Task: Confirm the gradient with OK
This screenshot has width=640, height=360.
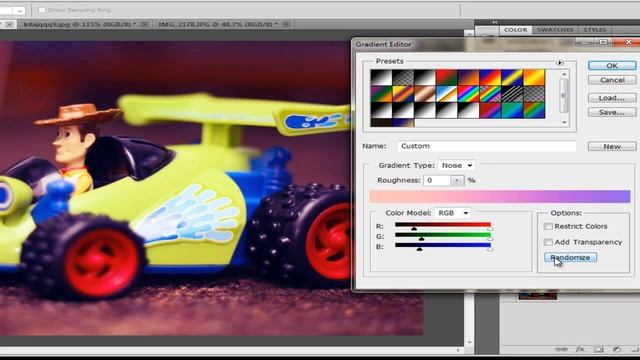Action: click(612, 65)
